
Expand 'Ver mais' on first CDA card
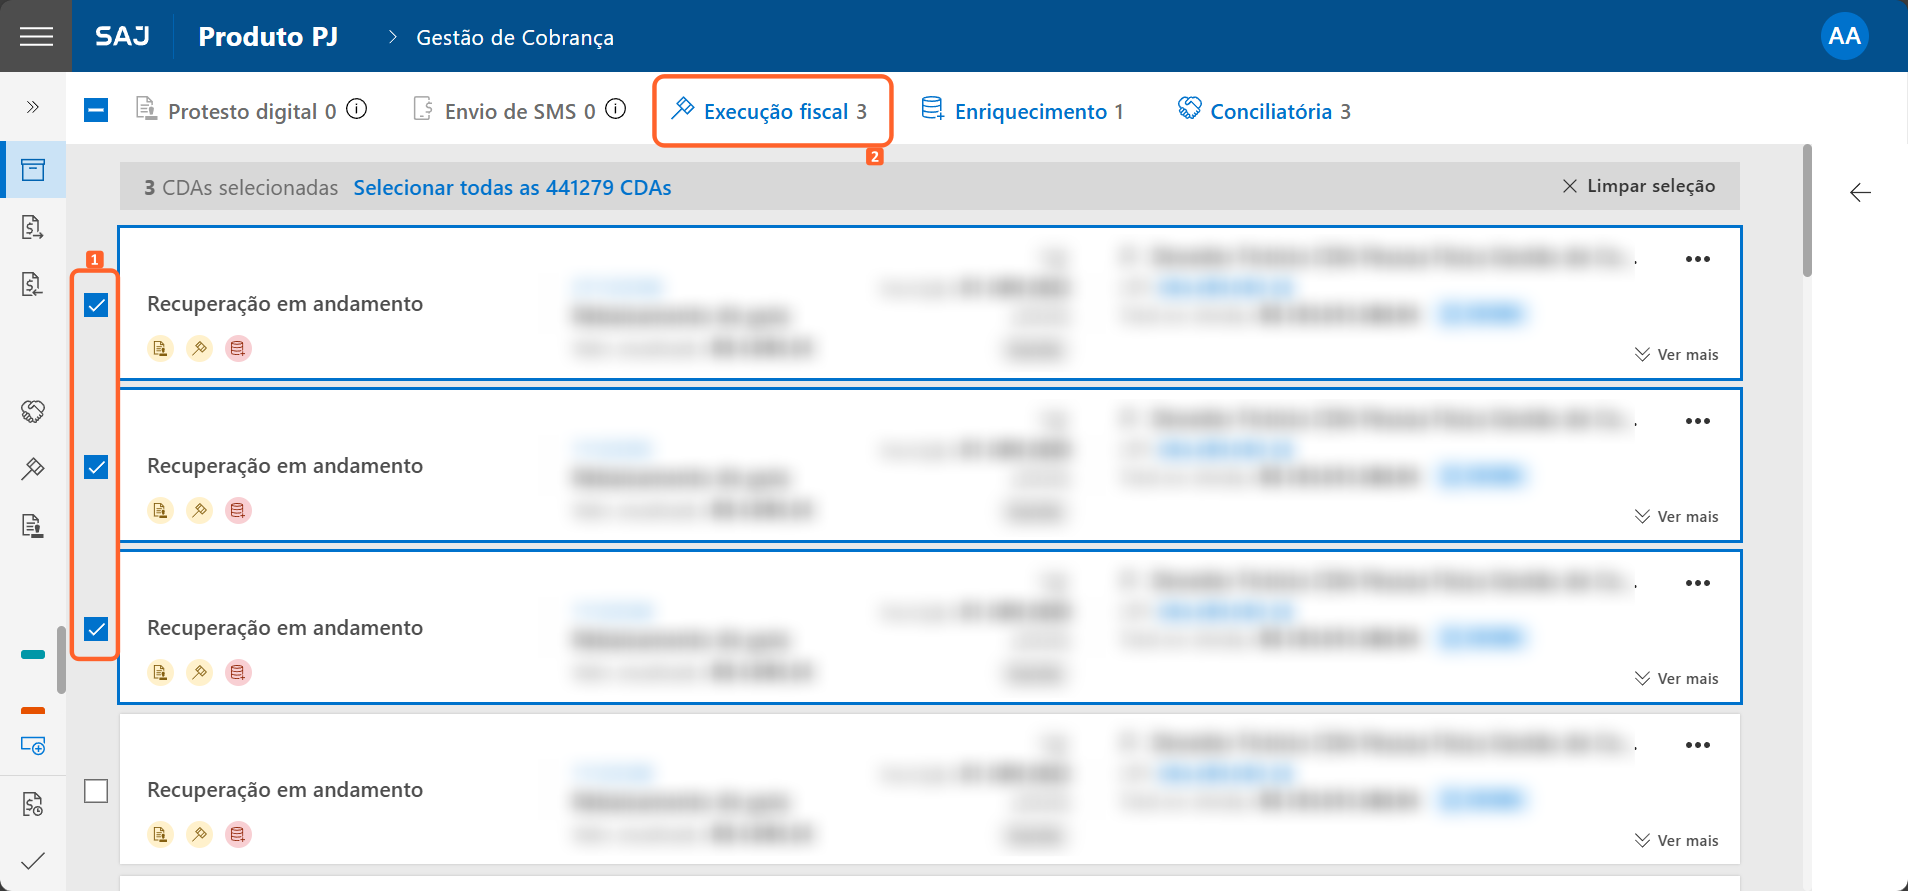(1677, 355)
